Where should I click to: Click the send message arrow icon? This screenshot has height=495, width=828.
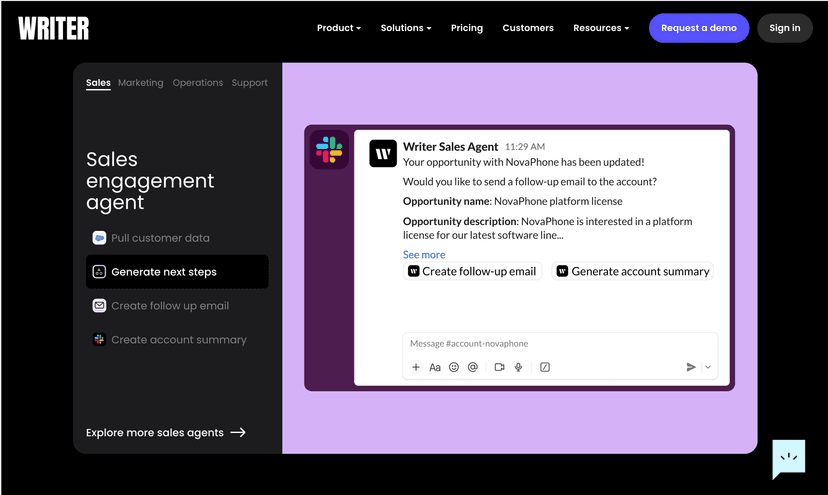(x=691, y=367)
